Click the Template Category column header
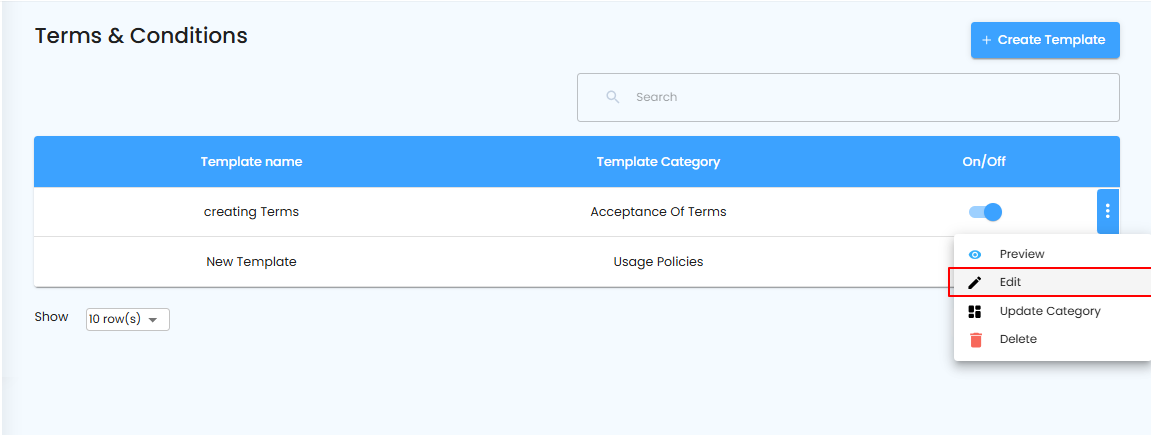 pos(658,161)
